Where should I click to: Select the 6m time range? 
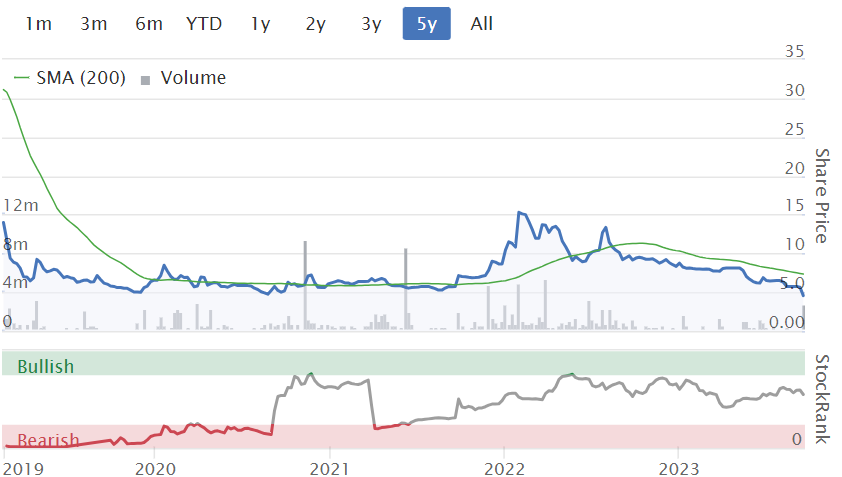[148, 23]
